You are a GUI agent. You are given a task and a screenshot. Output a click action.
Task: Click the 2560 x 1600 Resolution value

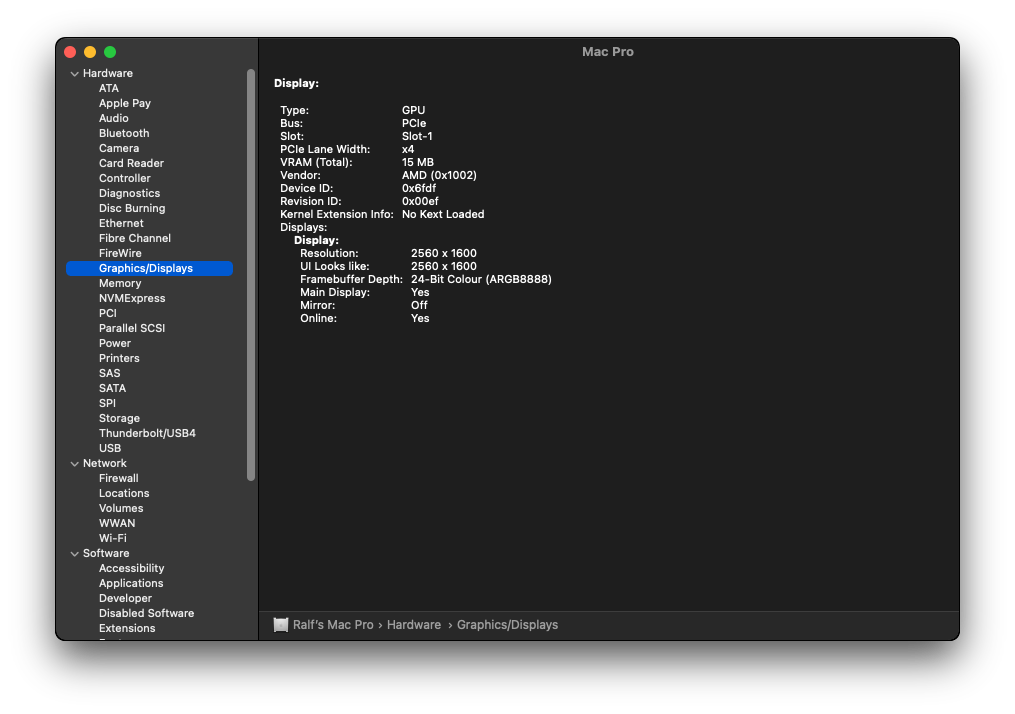(443, 253)
